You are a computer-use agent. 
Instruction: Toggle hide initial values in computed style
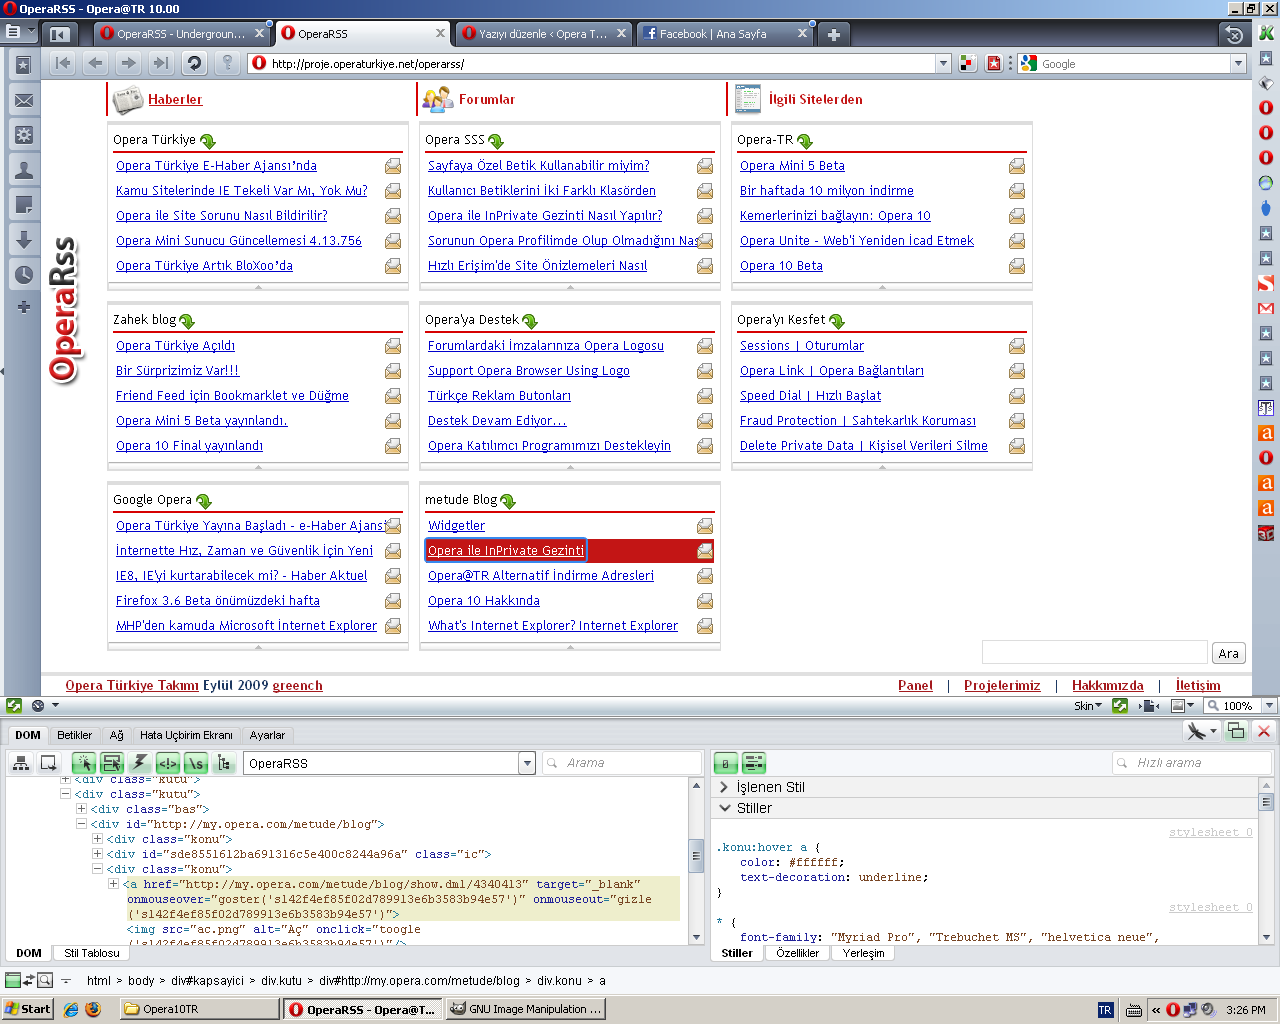click(x=726, y=763)
